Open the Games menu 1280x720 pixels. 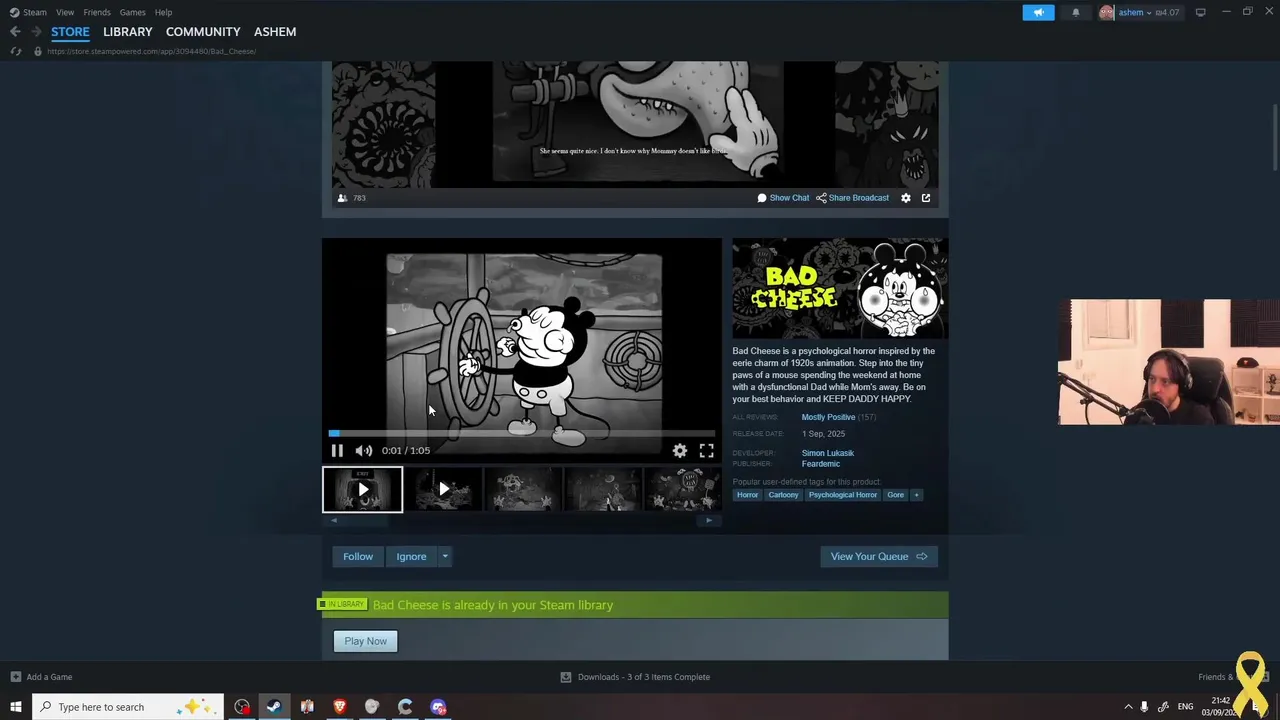tap(133, 12)
